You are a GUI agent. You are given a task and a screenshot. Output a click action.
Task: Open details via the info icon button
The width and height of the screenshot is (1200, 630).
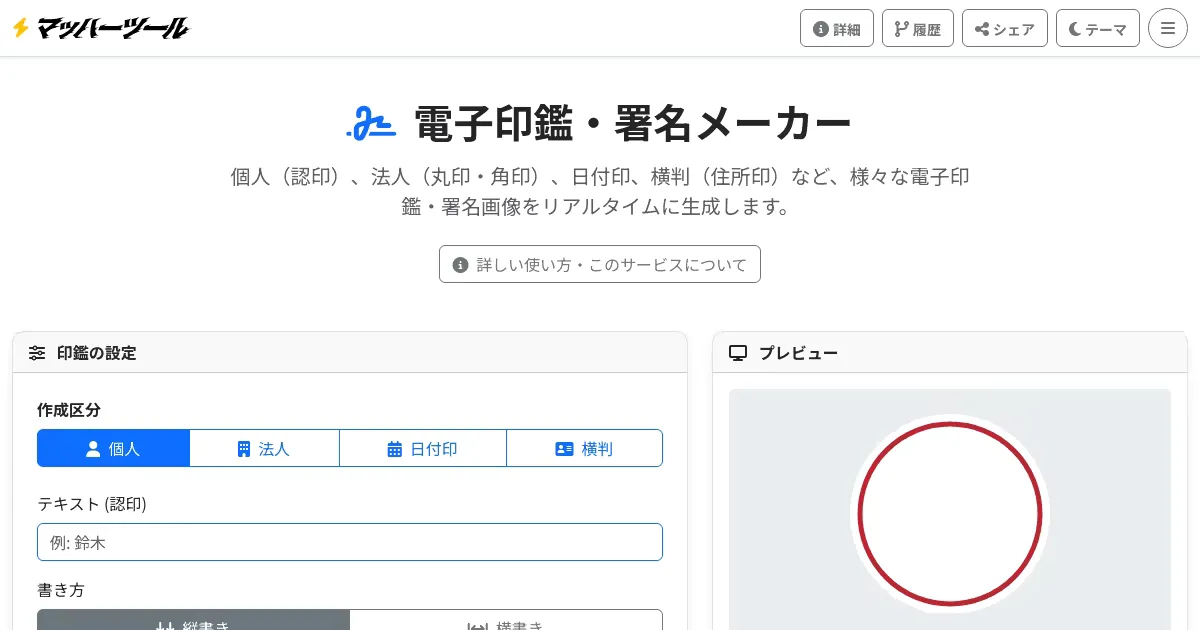point(837,29)
